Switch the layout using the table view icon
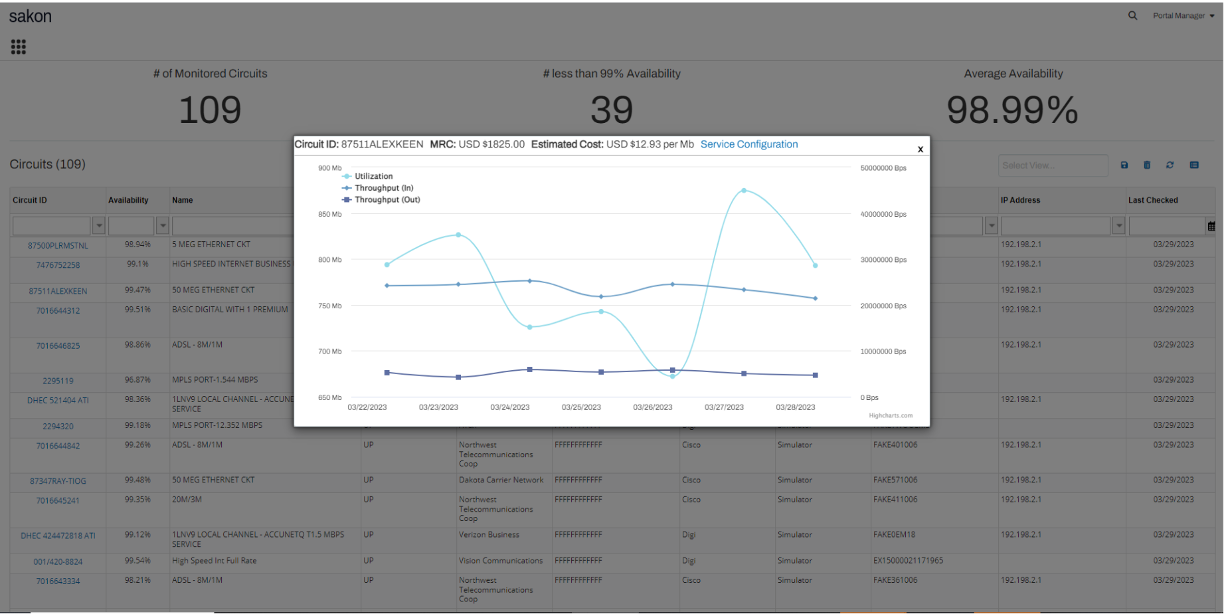The image size is (1224, 614). [x=1194, y=165]
